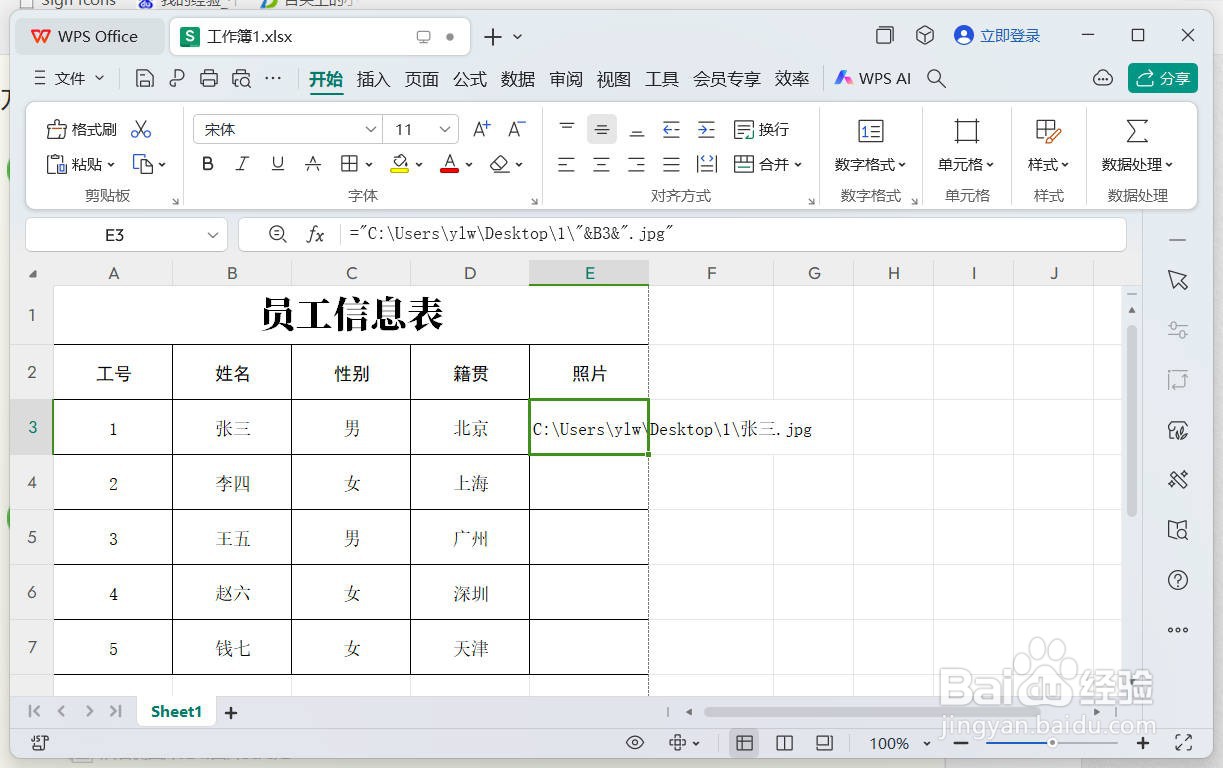Toggle bottom vertical alignment
Viewport: 1223px width, 768px height.
(636, 129)
